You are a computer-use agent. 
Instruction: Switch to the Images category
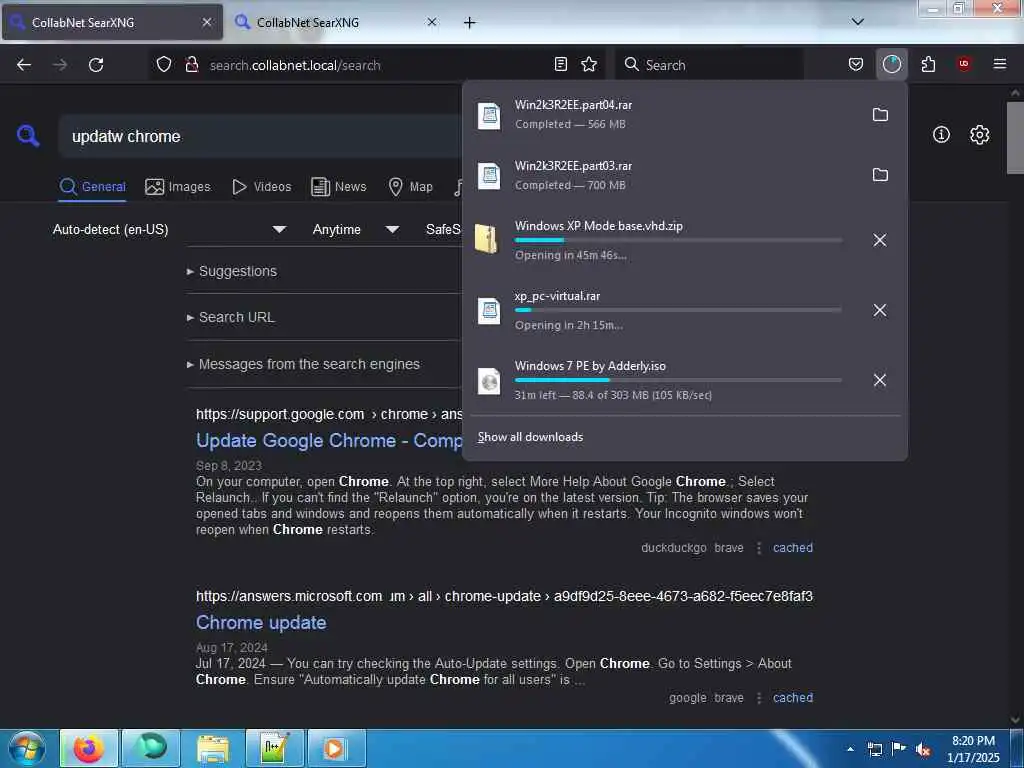pyautogui.click(x=178, y=187)
